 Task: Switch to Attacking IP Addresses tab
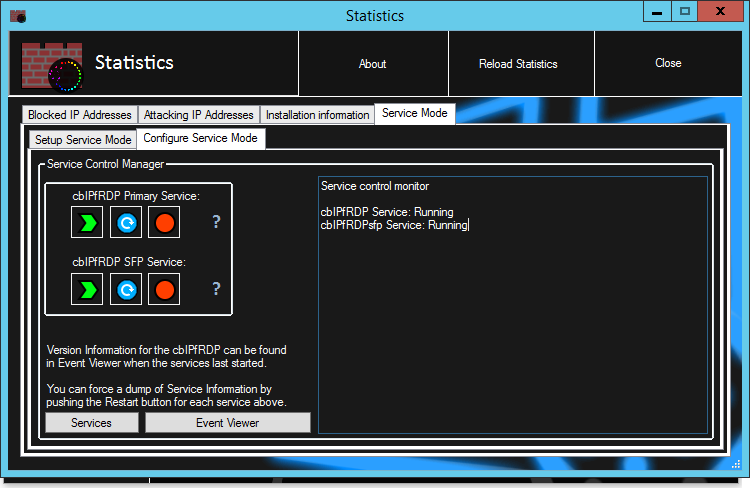tap(199, 115)
